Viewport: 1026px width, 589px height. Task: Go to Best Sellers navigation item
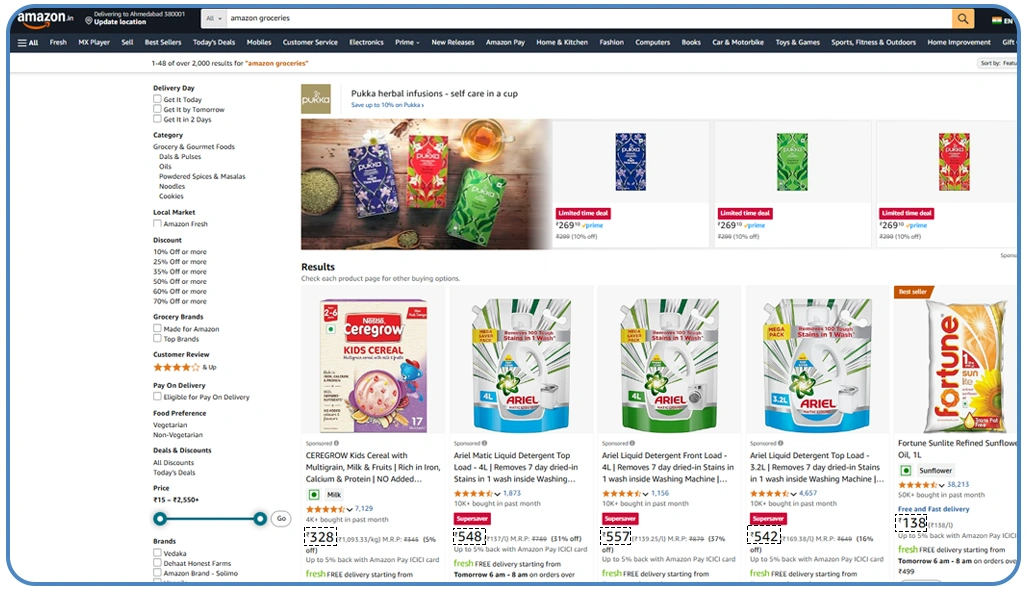[163, 43]
